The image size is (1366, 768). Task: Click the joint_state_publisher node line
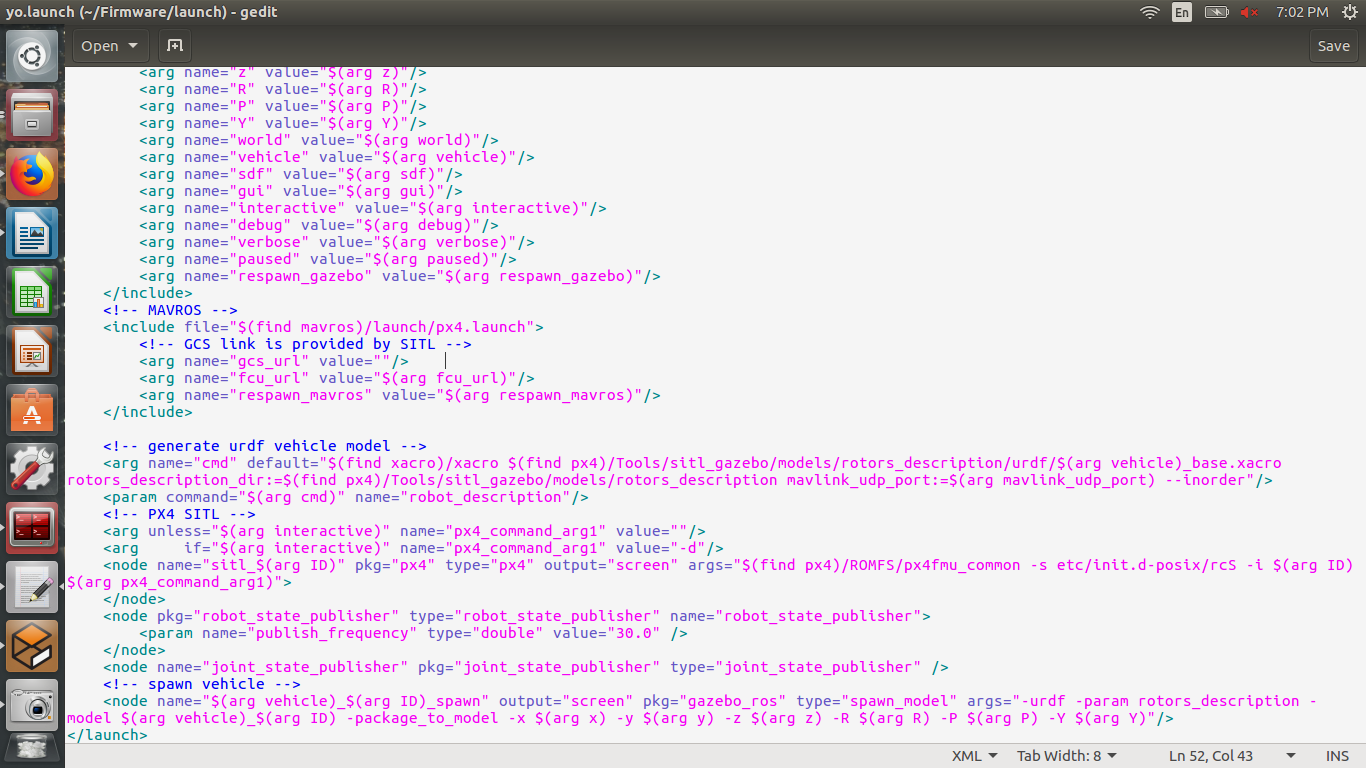(x=526, y=667)
